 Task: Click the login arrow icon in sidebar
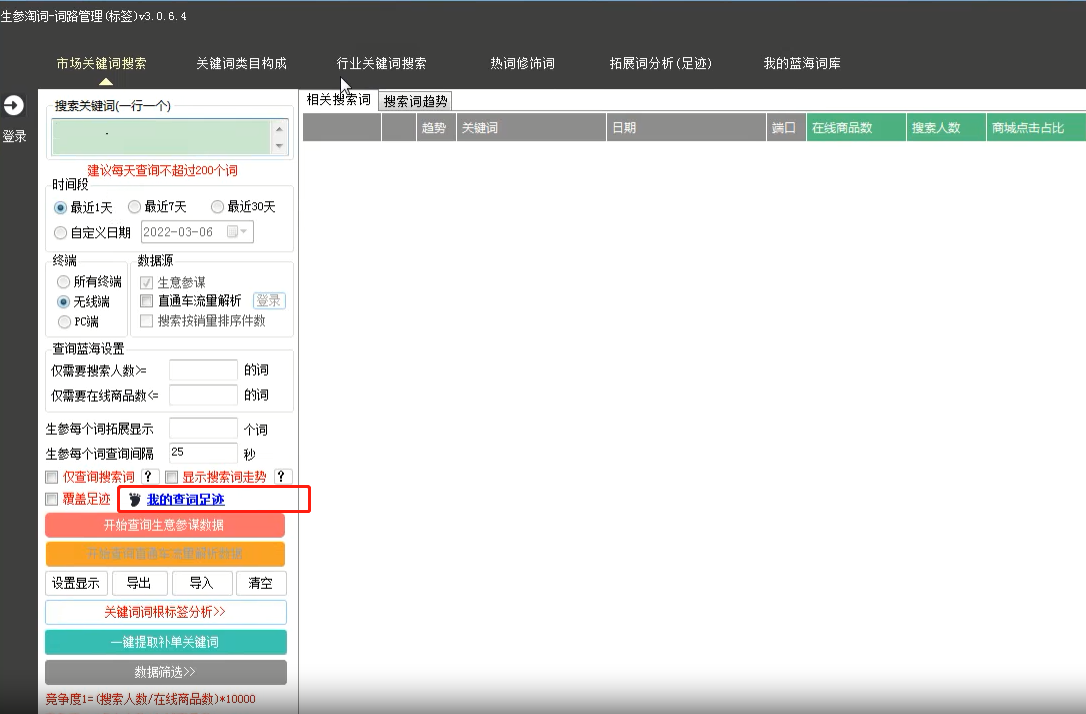click(13, 105)
